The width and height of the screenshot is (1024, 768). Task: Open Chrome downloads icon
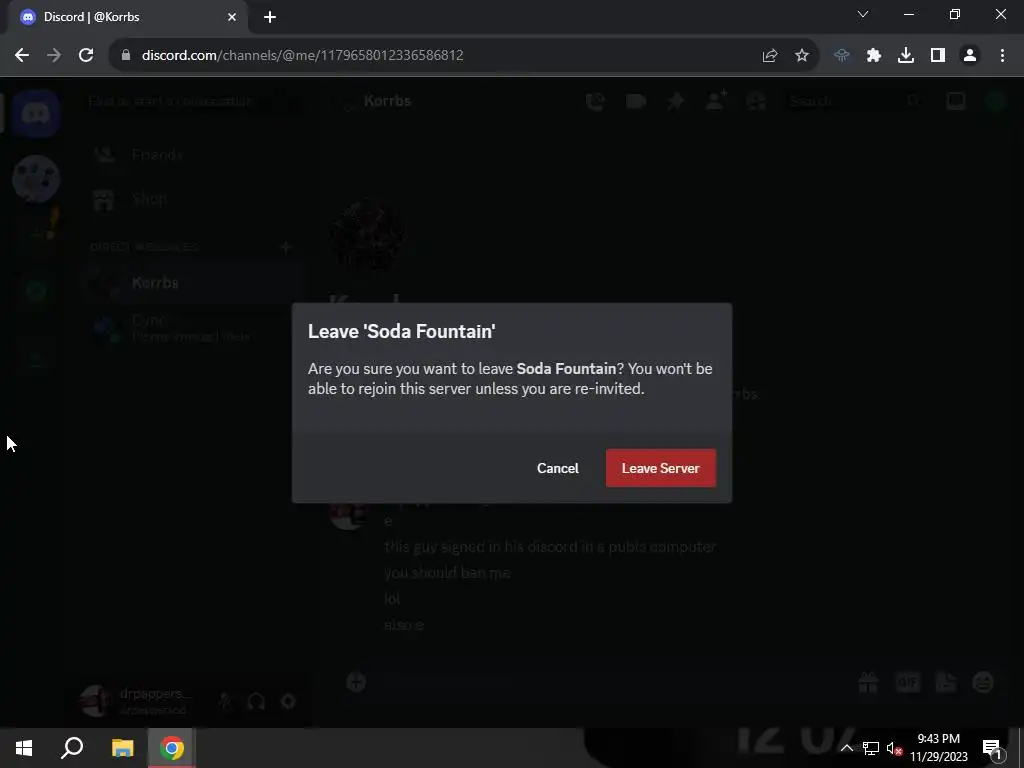906,56
